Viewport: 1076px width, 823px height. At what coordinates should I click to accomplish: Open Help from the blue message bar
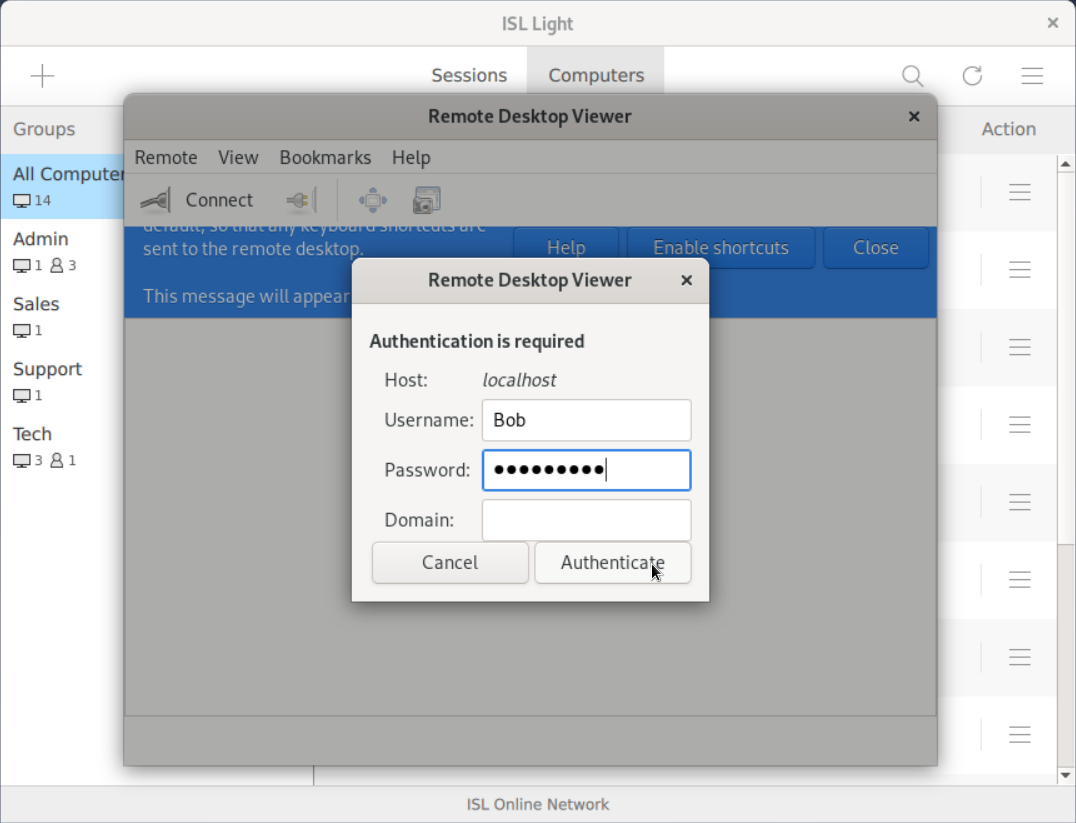pos(566,247)
